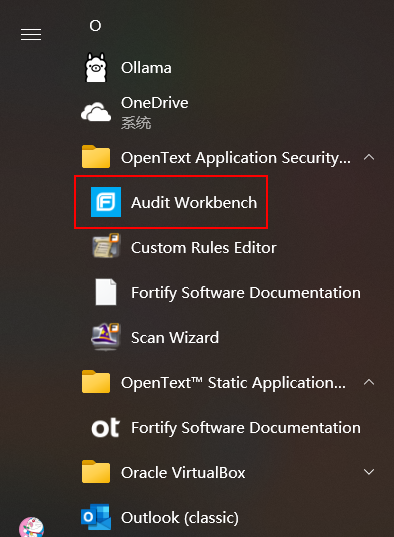Viewport: 394px width, 537px height.
Task: Click the Custom Rules Editor scroll icon
Action: (x=106, y=246)
